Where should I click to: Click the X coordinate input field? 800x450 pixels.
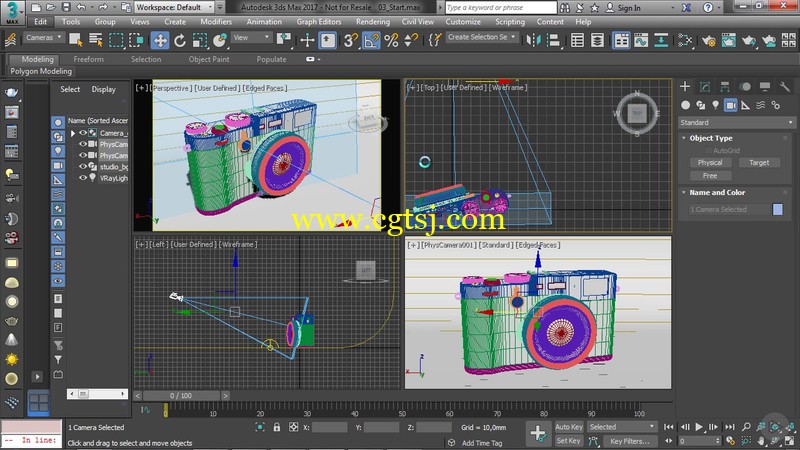[330, 428]
